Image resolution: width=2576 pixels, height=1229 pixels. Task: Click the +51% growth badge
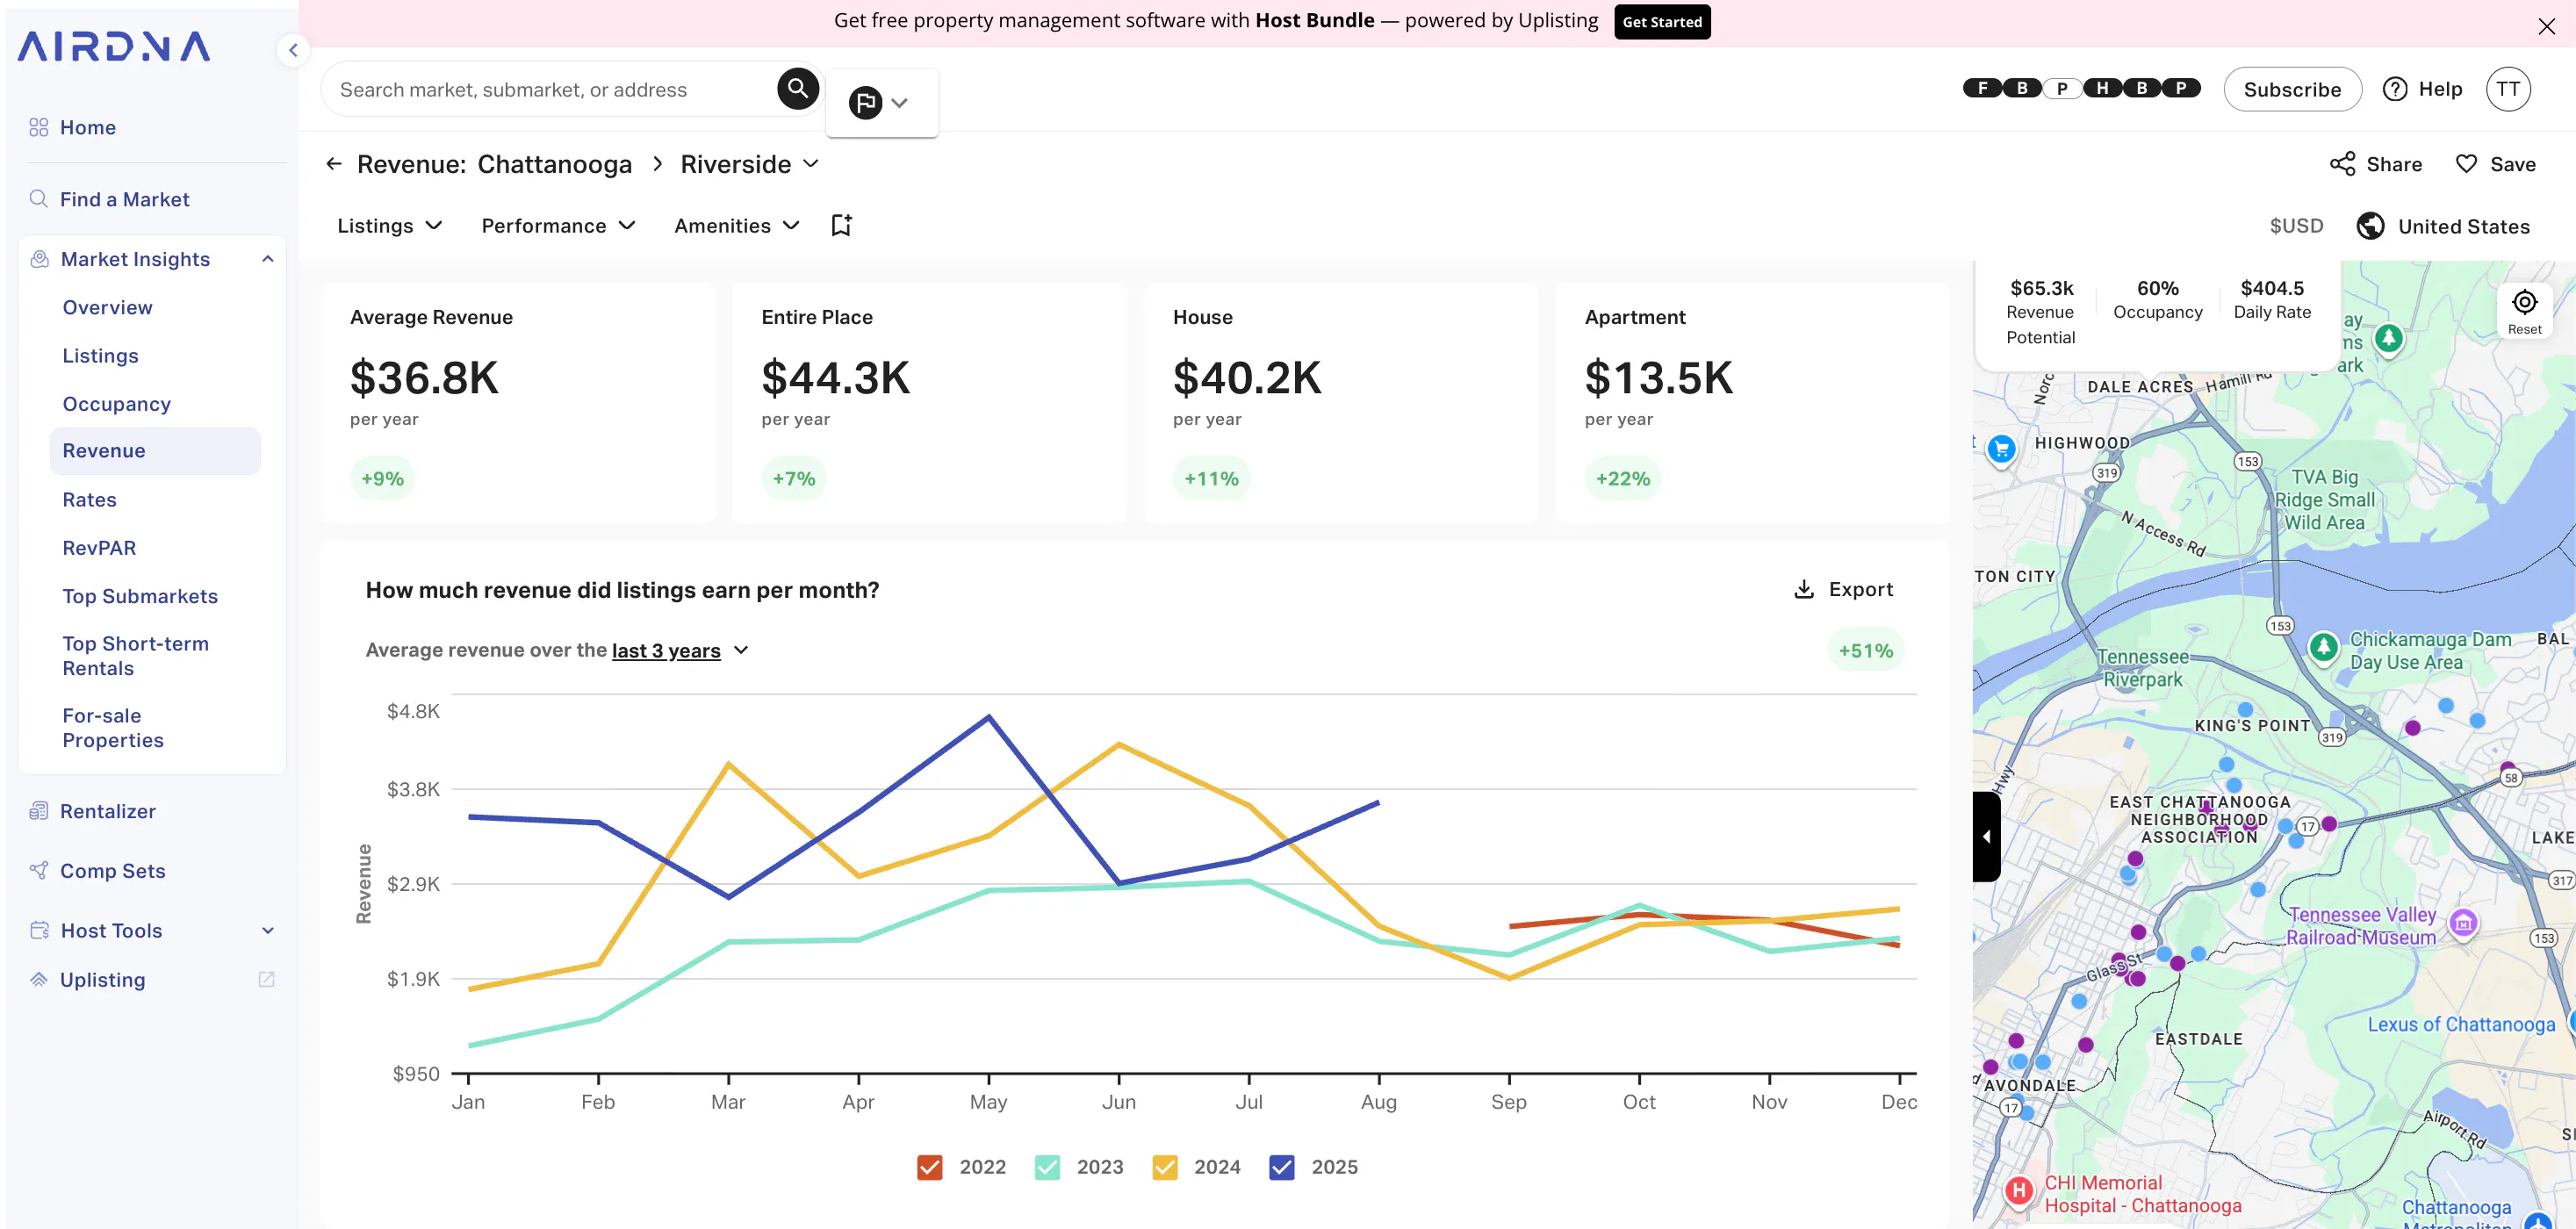tap(1865, 650)
